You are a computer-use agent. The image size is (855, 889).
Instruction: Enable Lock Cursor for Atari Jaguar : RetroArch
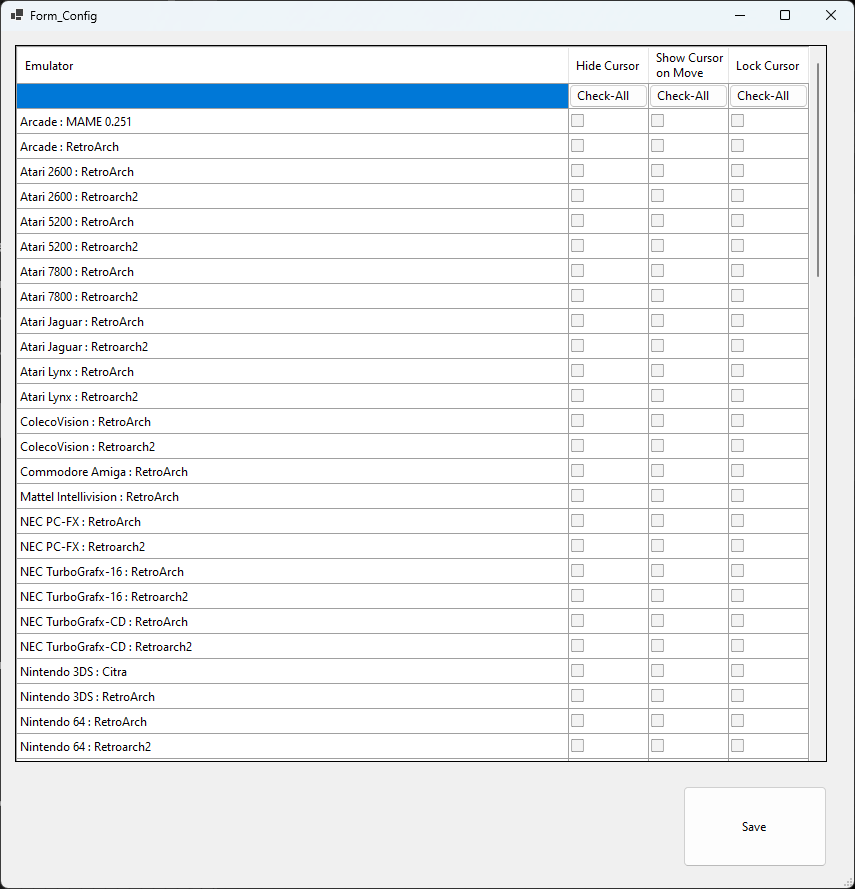[737, 320]
